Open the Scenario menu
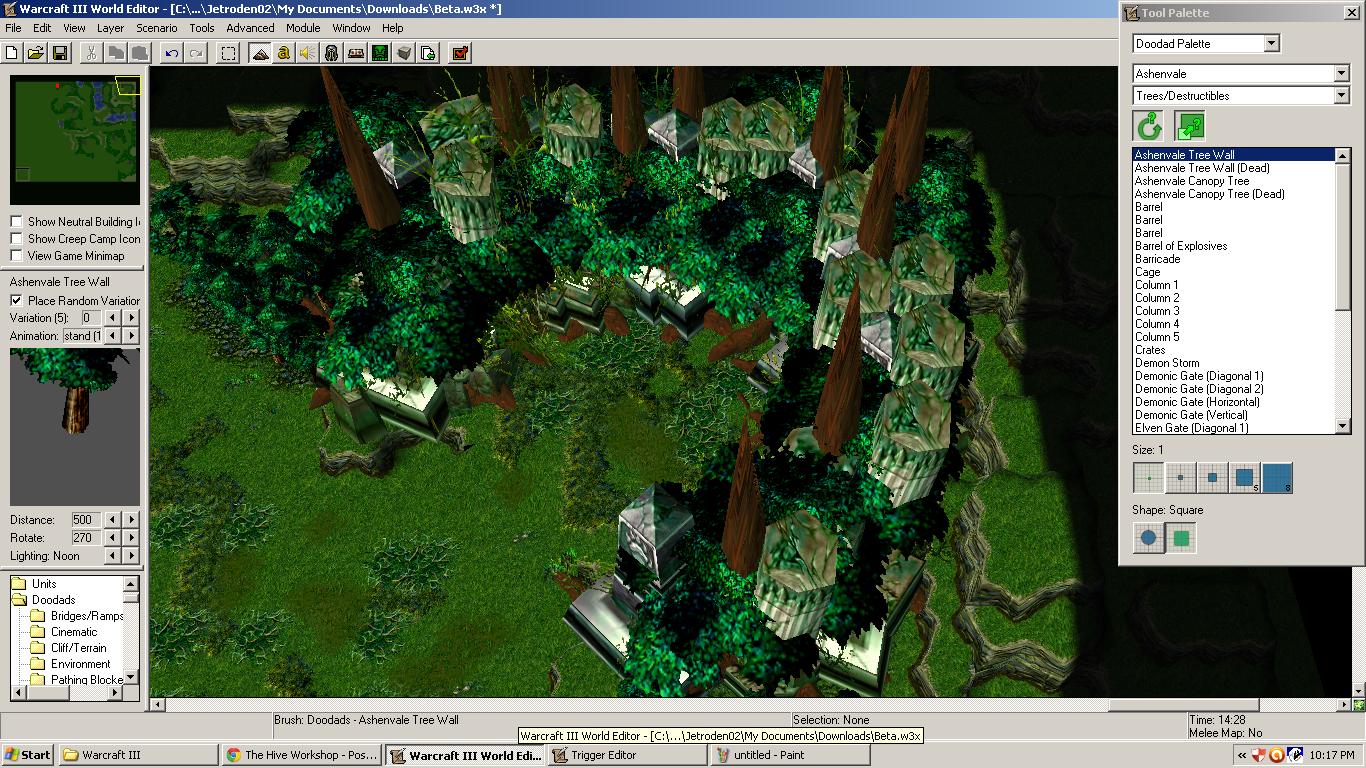1366x768 pixels. click(157, 28)
